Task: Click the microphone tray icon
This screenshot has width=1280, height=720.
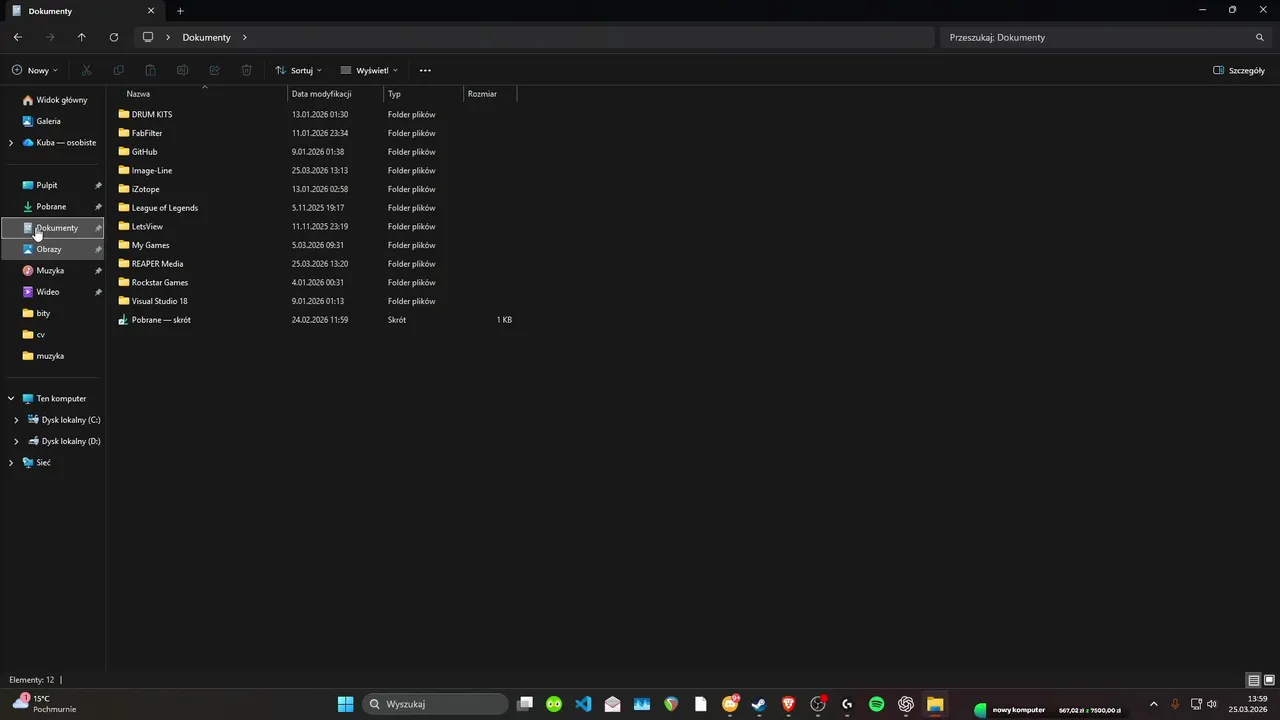Action: click(1175, 704)
